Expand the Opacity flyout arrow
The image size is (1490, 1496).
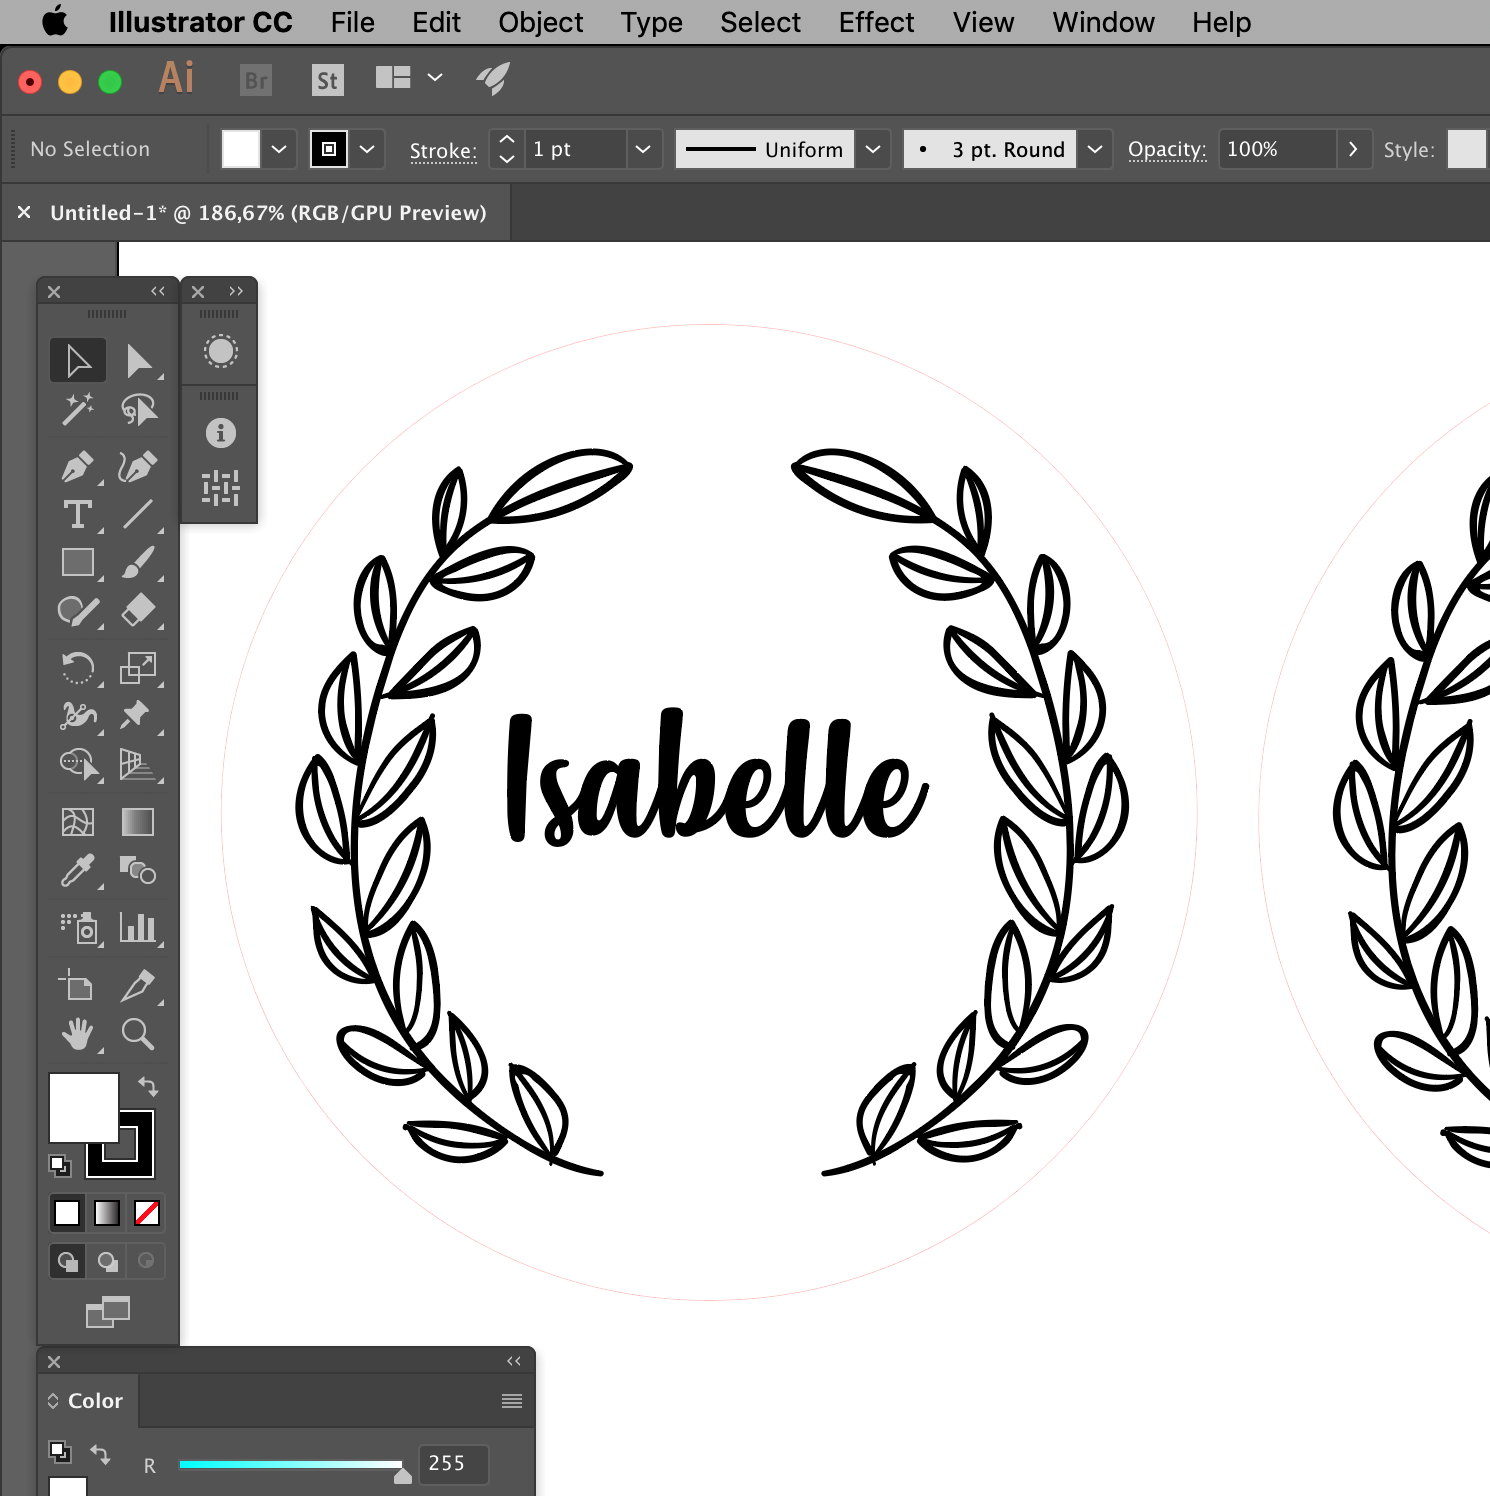pyautogui.click(x=1353, y=149)
